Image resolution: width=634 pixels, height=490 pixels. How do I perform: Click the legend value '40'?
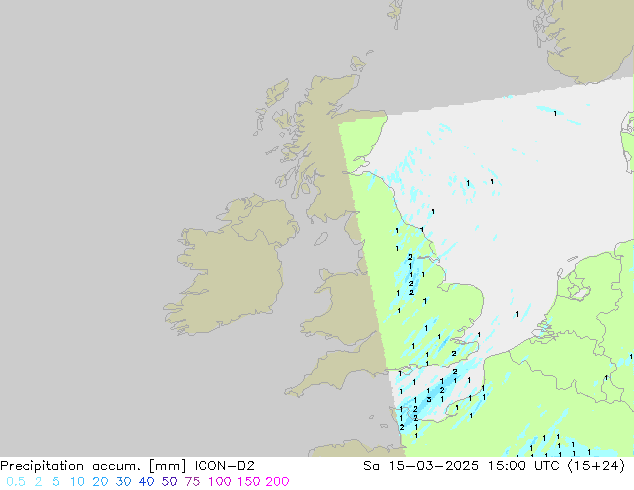[146, 482]
